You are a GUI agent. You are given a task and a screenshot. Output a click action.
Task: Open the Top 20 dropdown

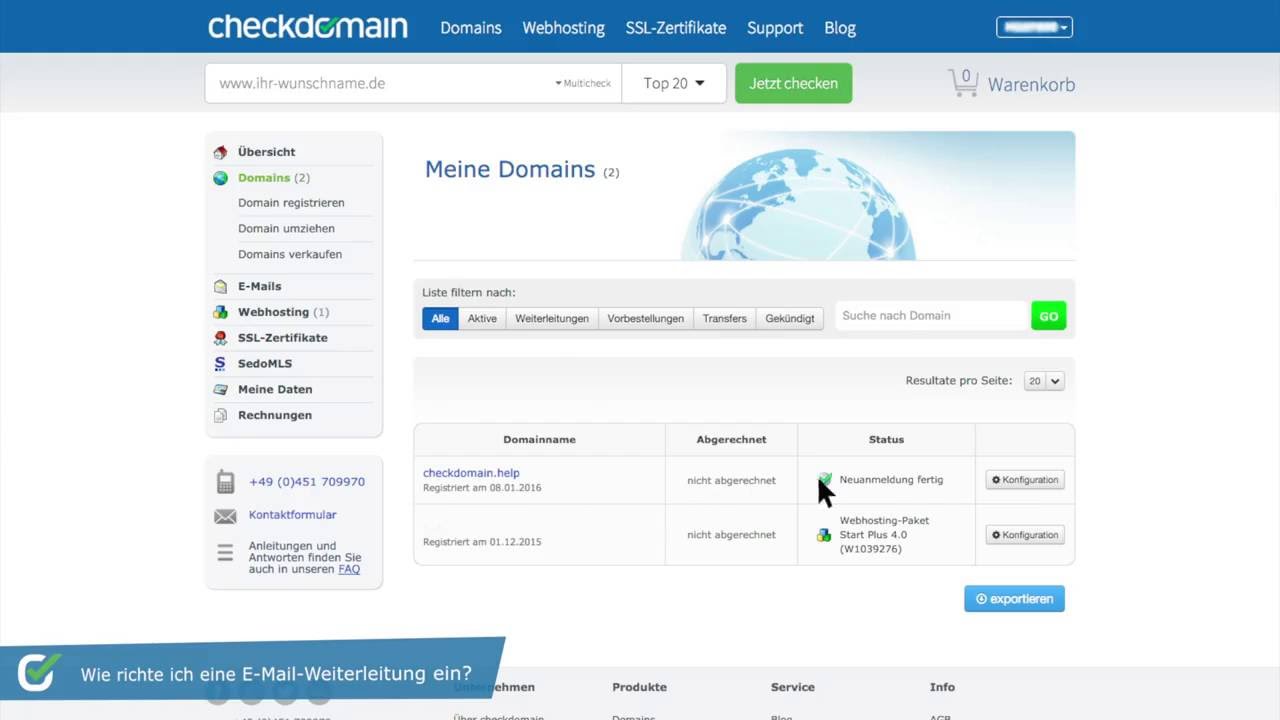pyautogui.click(x=674, y=83)
